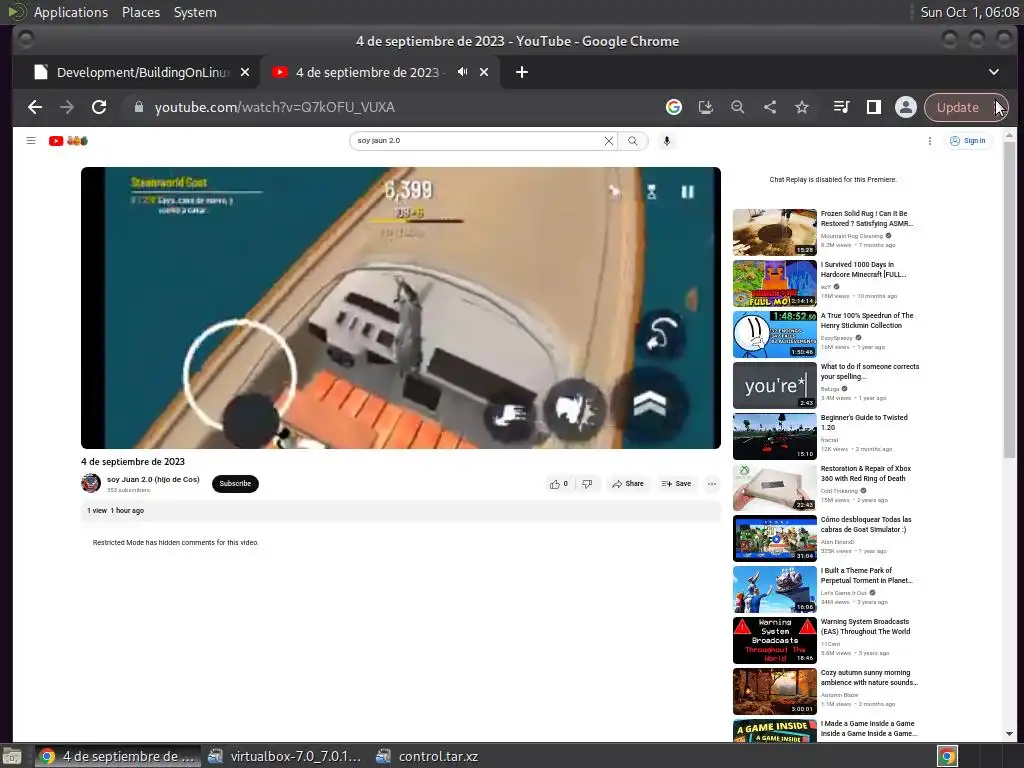
Task: Open YouTube settings three-dot menu
Action: 930,140
